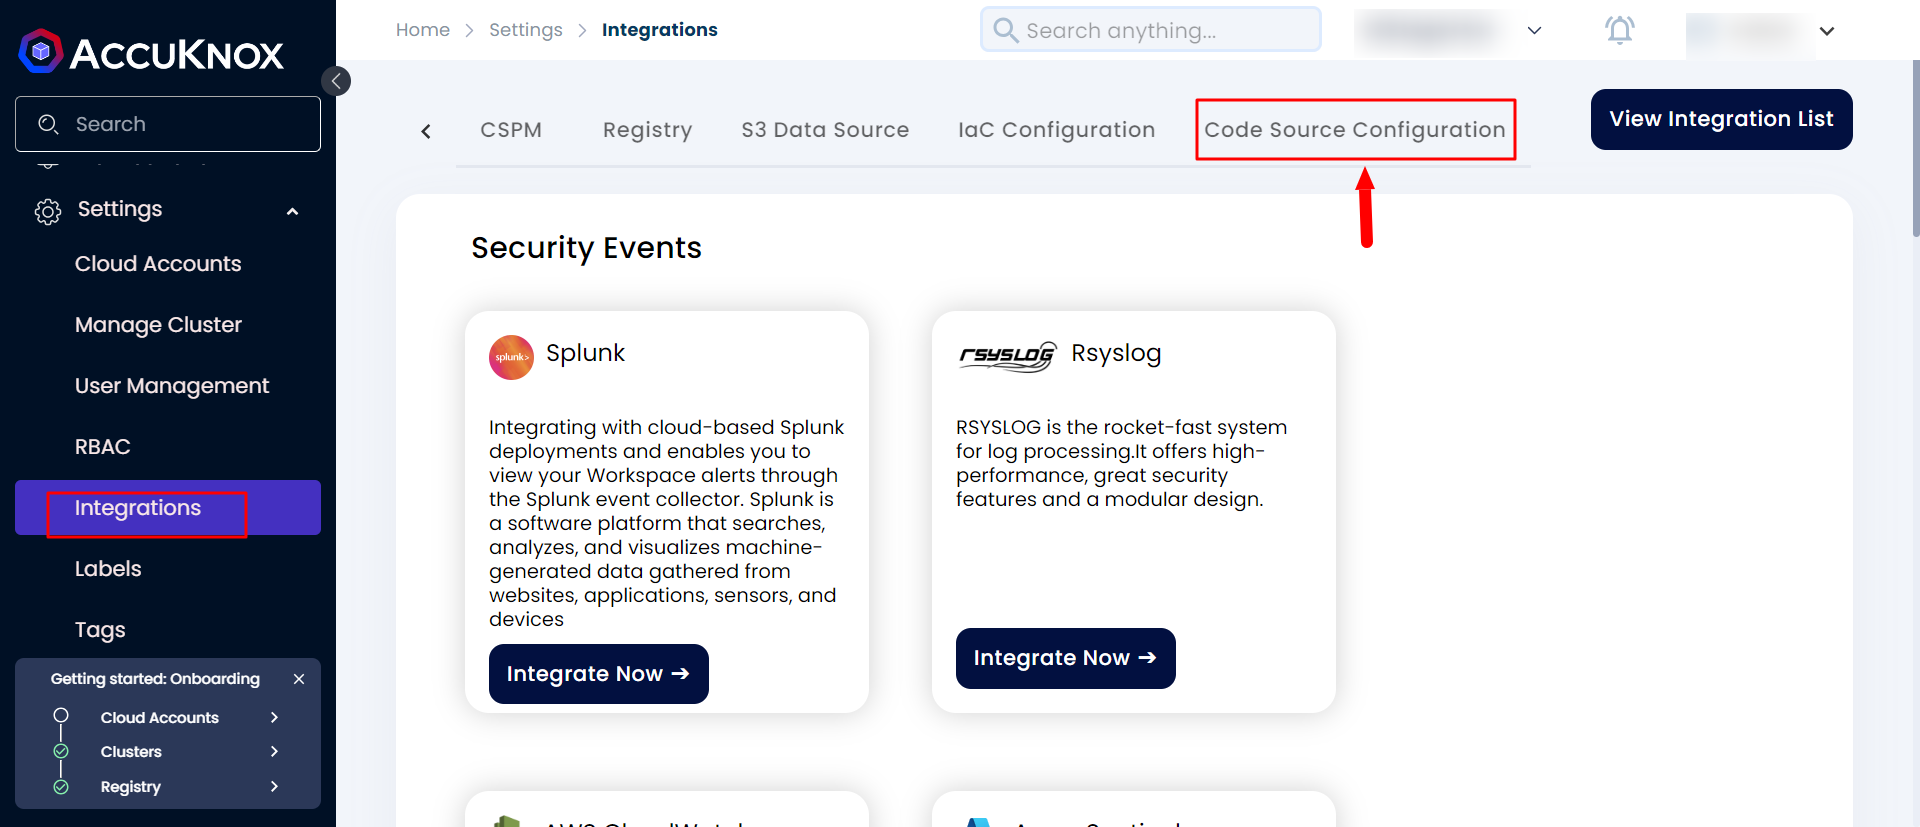
Task: Focus the sidebar Search field
Action: point(168,124)
